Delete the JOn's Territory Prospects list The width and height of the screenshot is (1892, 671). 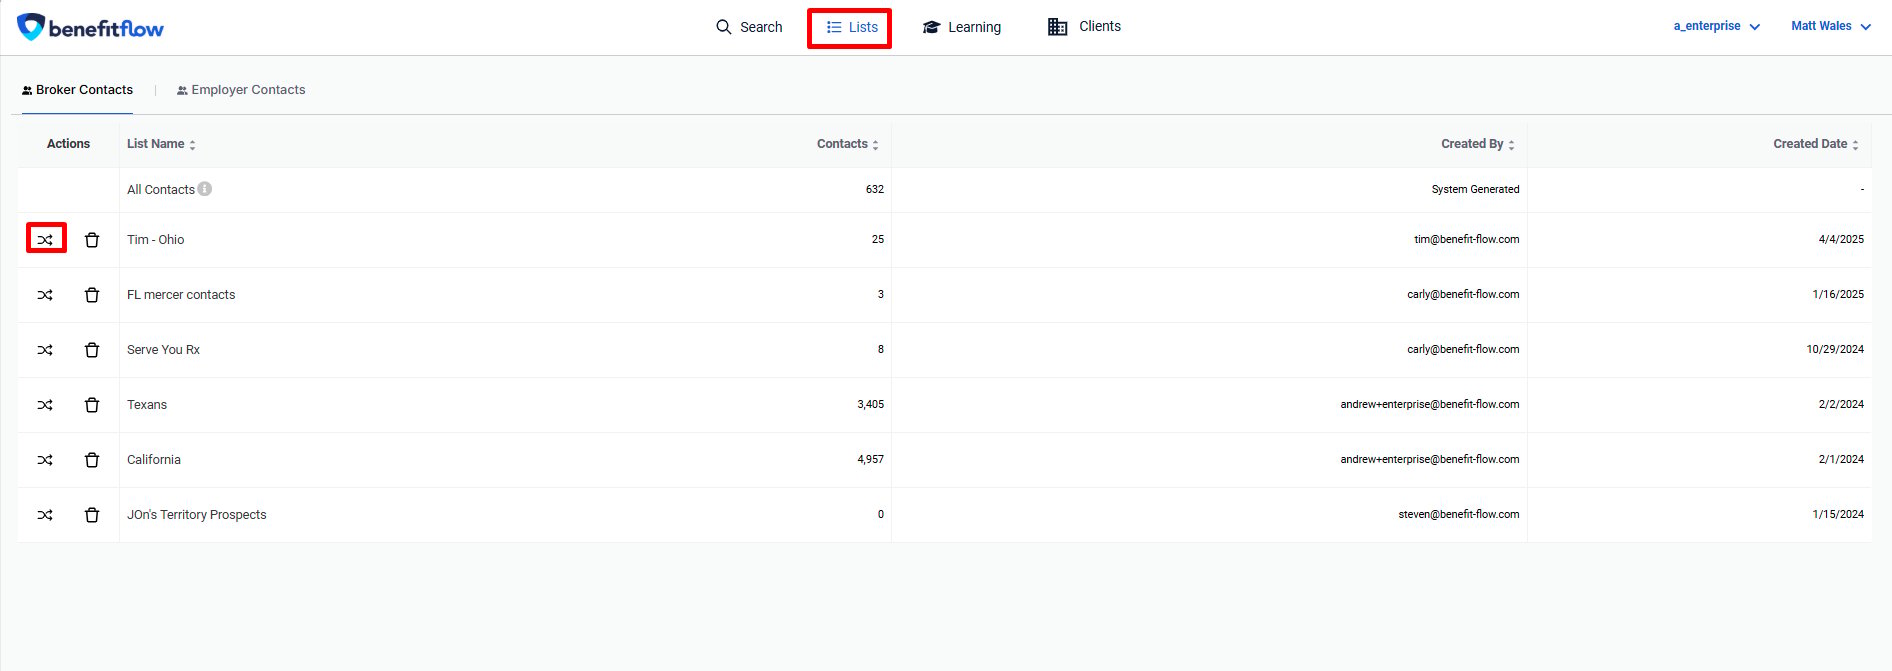(92, 515)
